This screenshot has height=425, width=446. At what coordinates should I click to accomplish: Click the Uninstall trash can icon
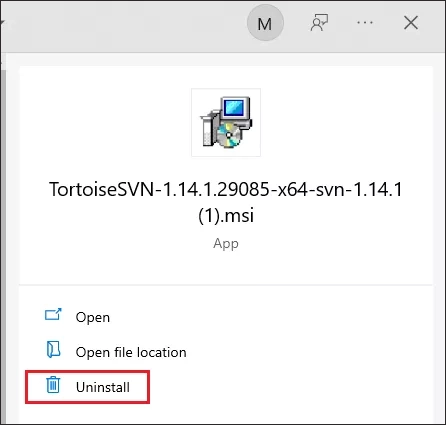click(x=53, y=385)
